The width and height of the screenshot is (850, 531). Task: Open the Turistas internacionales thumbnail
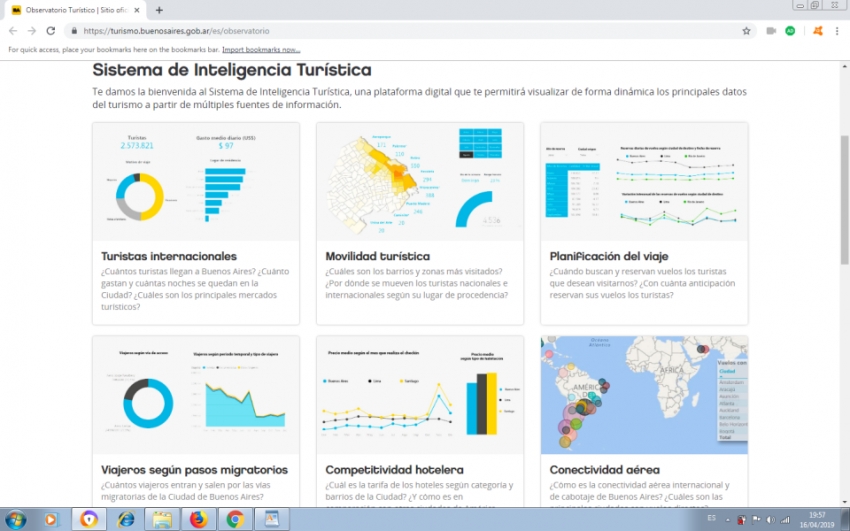196,182
